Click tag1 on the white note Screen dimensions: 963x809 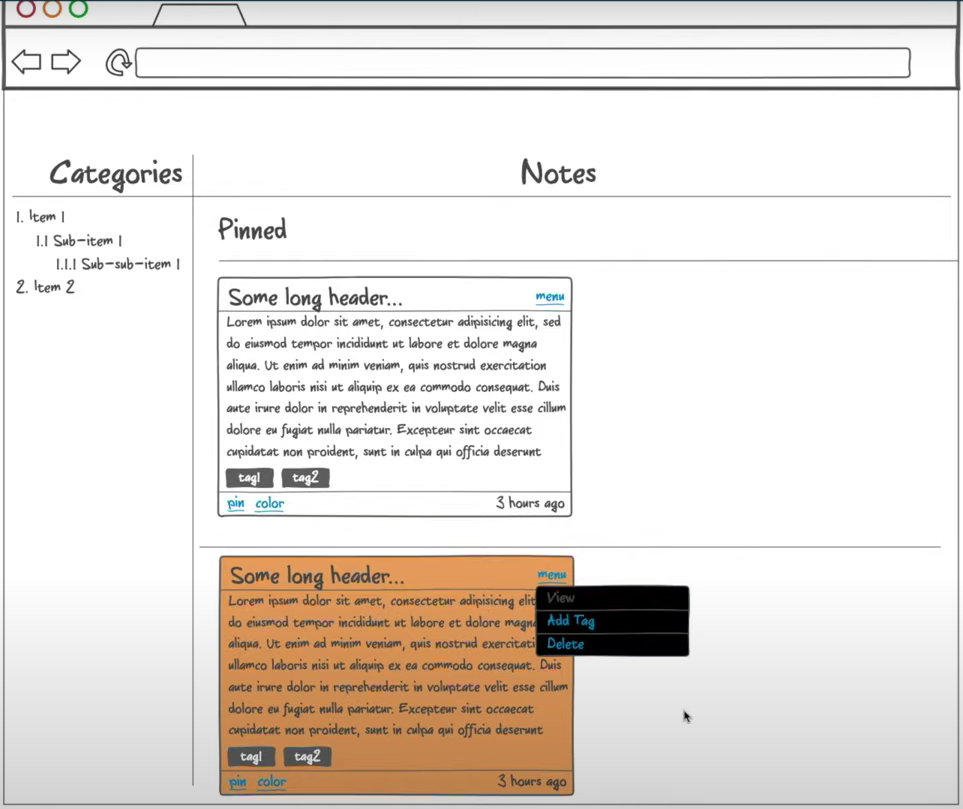pos(249,478)
